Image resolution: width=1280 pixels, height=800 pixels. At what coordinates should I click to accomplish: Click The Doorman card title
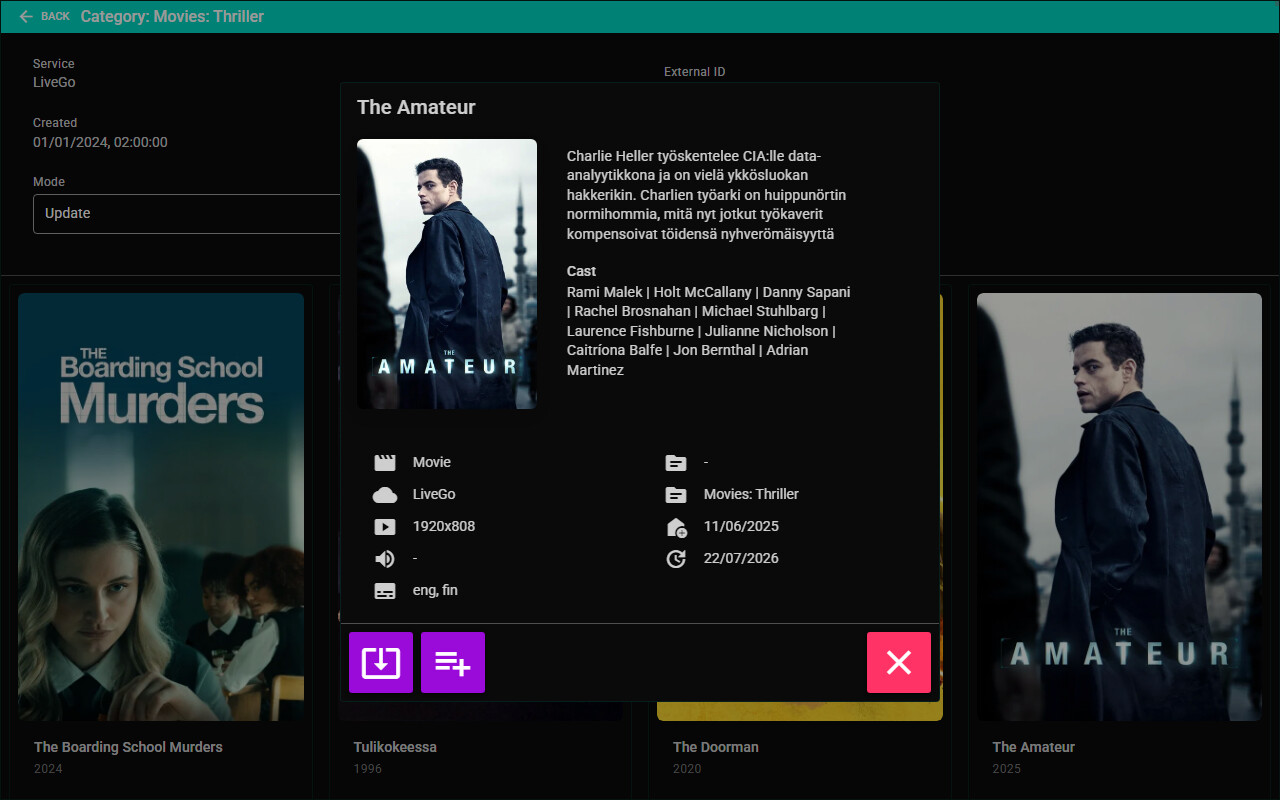click(x=716, y=747)
